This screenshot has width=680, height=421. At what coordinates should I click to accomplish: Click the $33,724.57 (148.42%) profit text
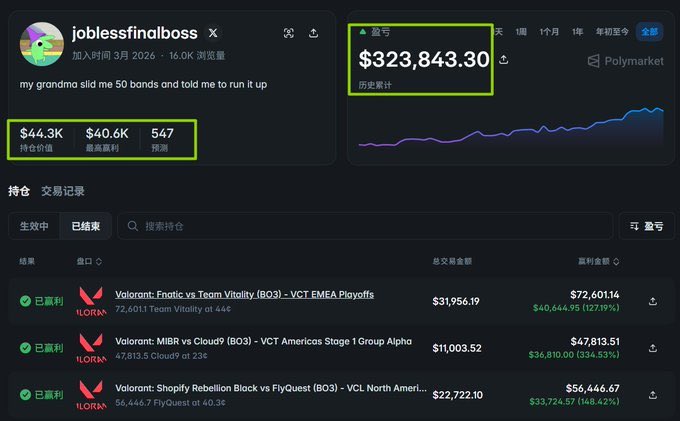point(574,401)
